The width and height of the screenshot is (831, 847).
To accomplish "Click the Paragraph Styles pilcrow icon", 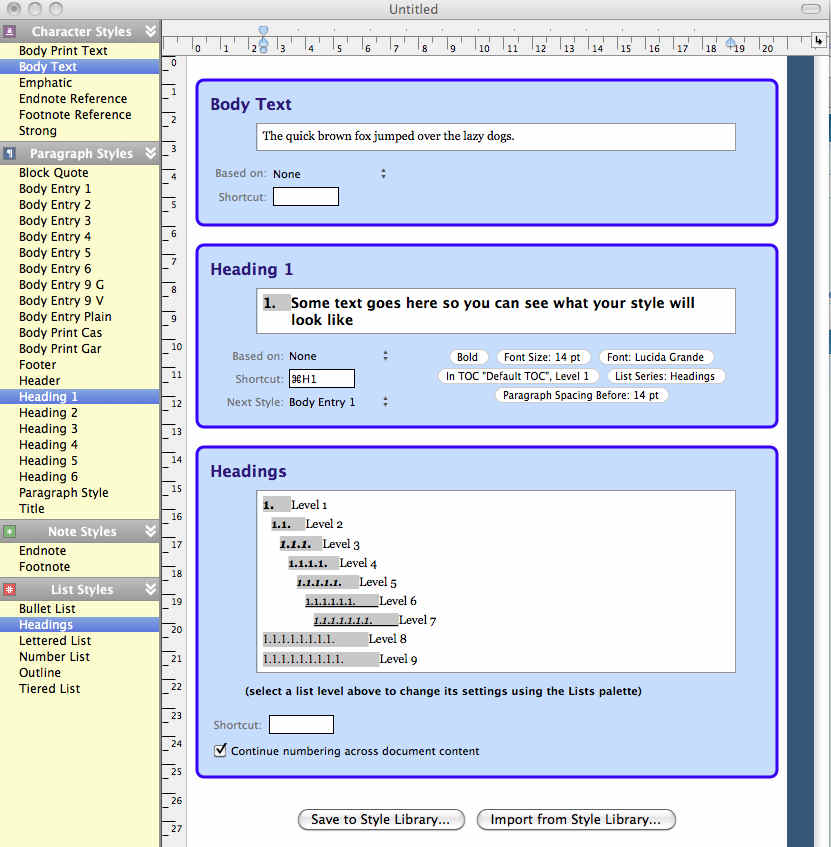I will (10, 153).
